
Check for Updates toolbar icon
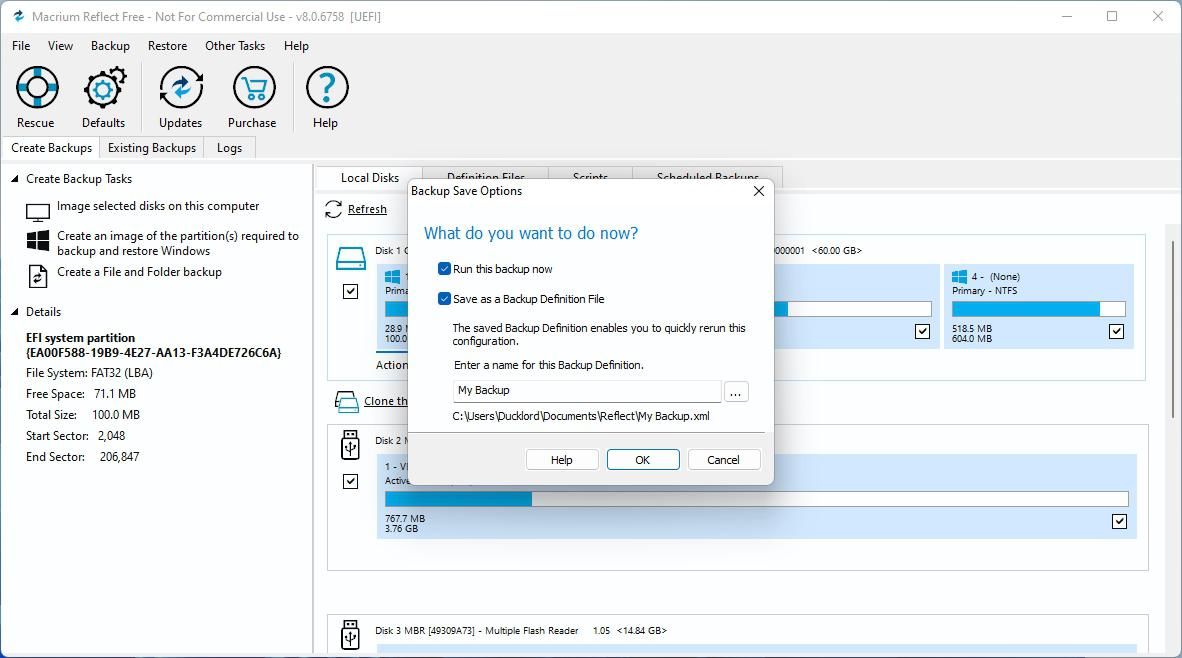181,87
